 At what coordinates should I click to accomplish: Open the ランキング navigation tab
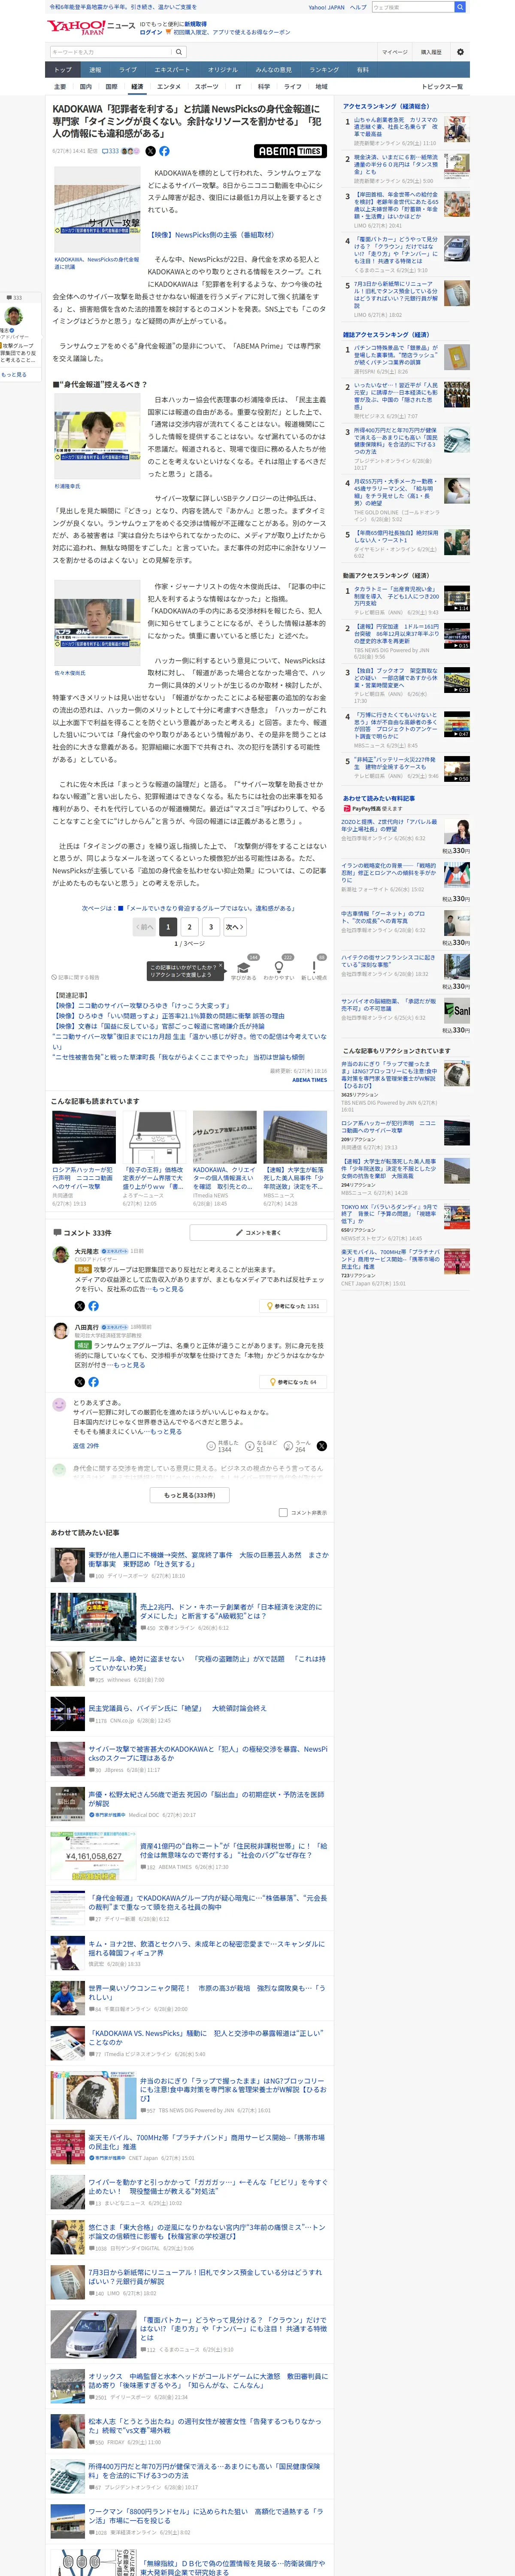323,70
